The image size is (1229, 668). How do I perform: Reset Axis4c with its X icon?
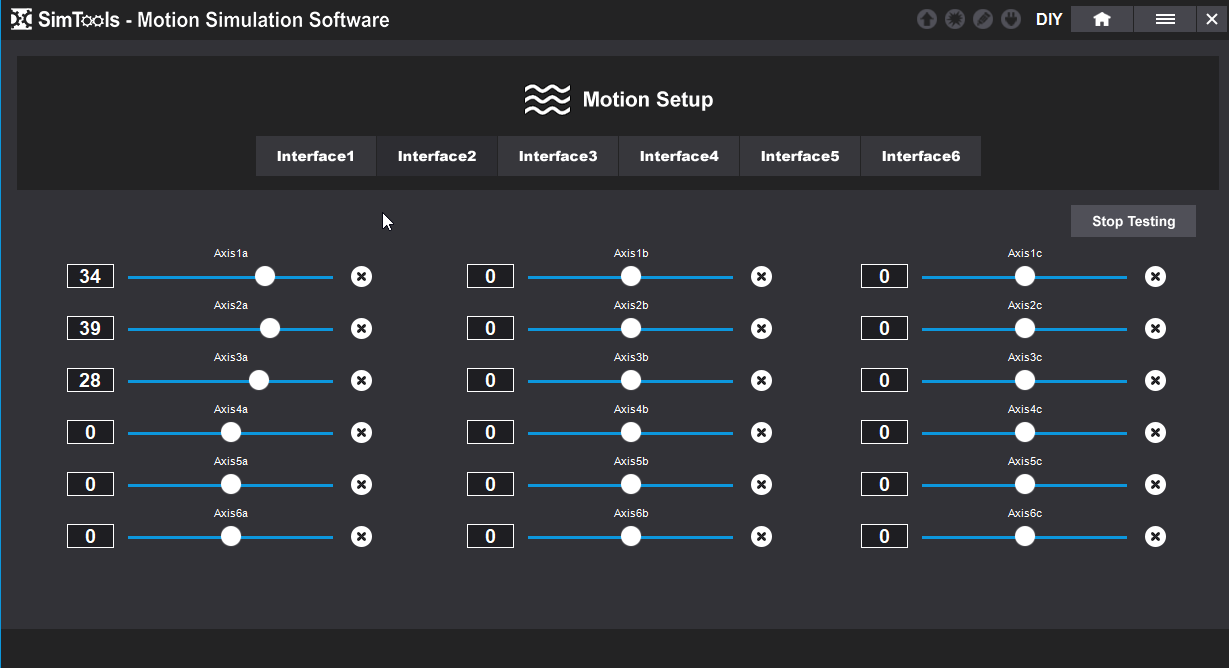[x=1156, y=432]
